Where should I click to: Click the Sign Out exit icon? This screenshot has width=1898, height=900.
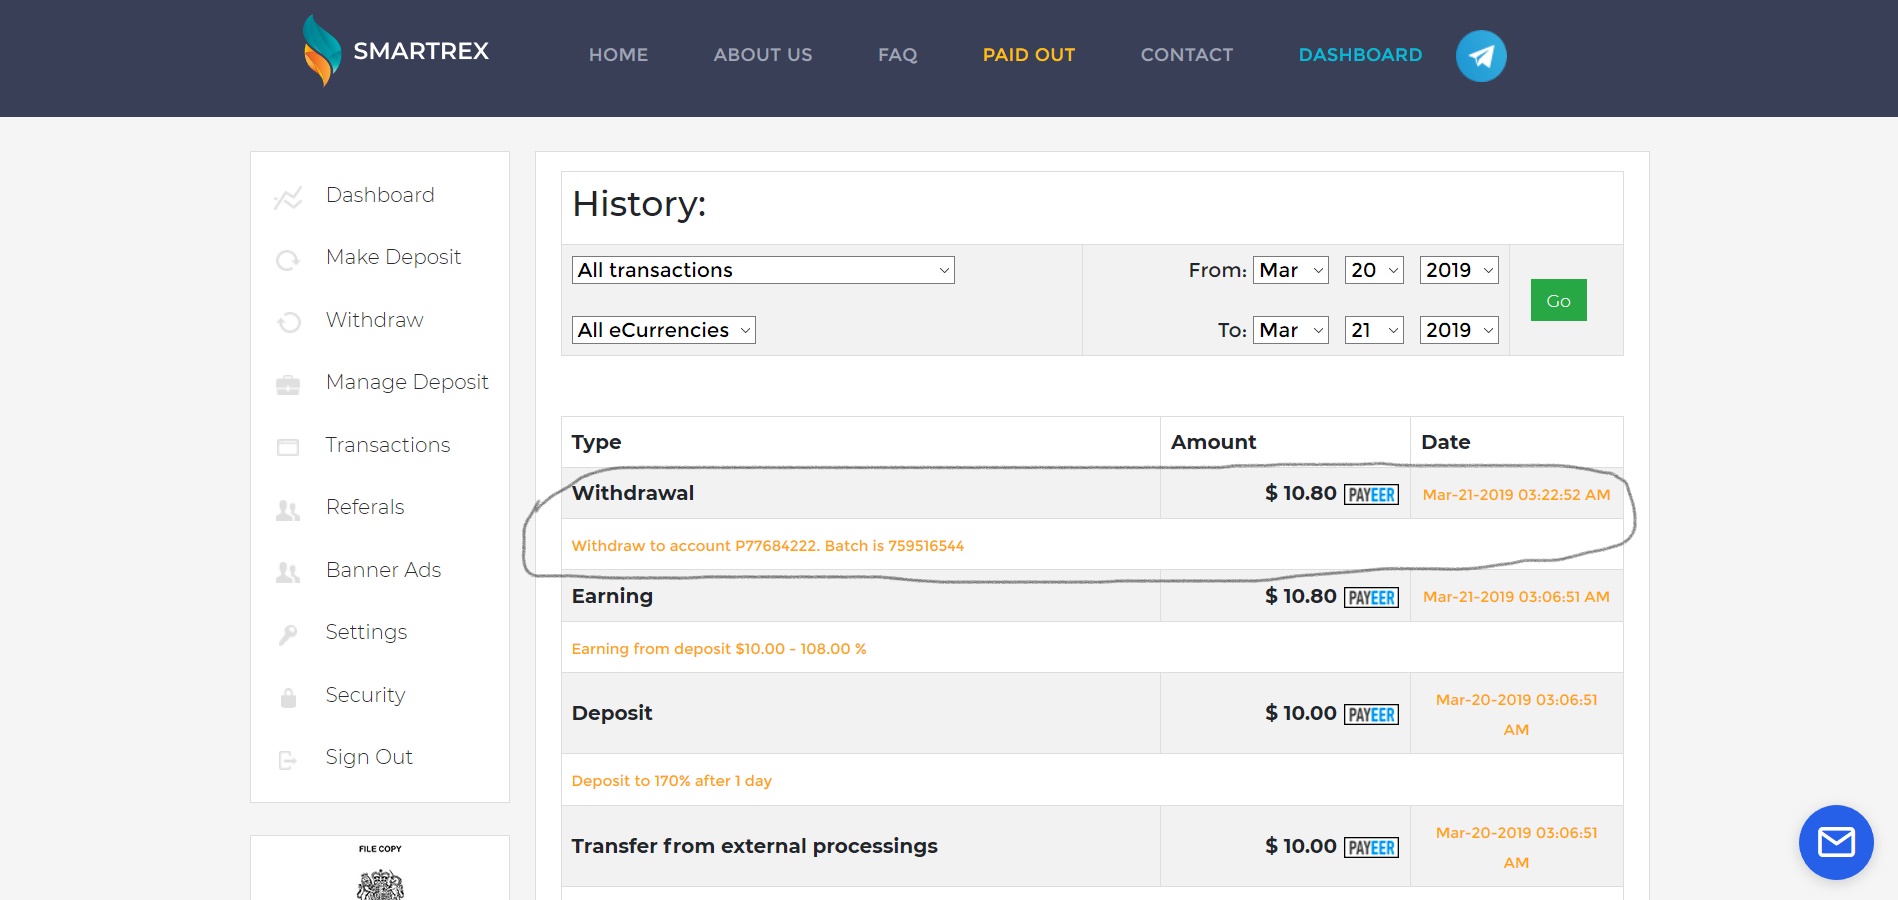coord(288,760)
